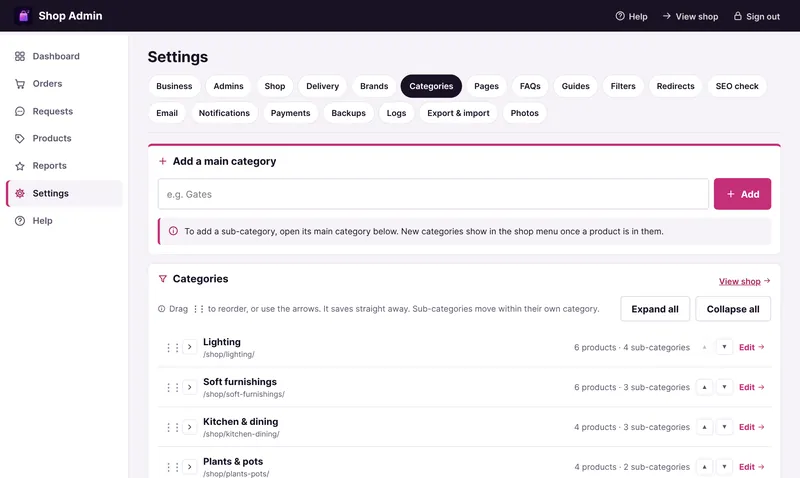Image resolution: width=800 pixels, height=478 pixels.
Task: Open Requests in the sidebar
Action: 64,111
